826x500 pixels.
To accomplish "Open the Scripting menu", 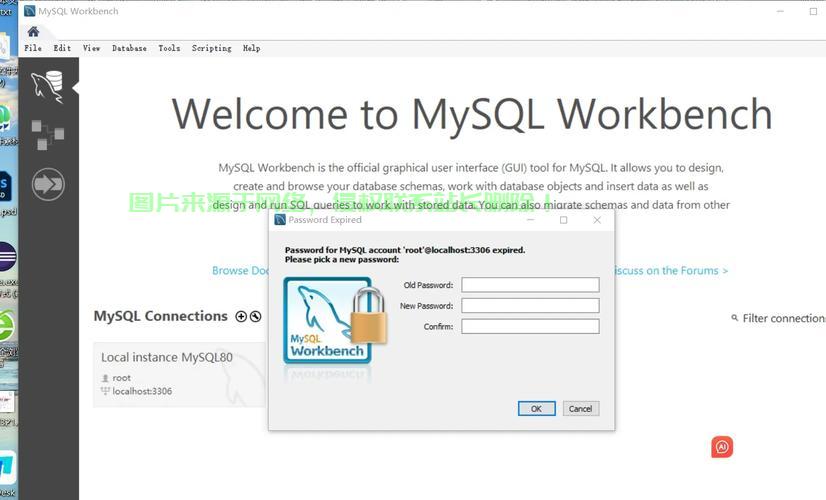I will (x=211, y=48).
